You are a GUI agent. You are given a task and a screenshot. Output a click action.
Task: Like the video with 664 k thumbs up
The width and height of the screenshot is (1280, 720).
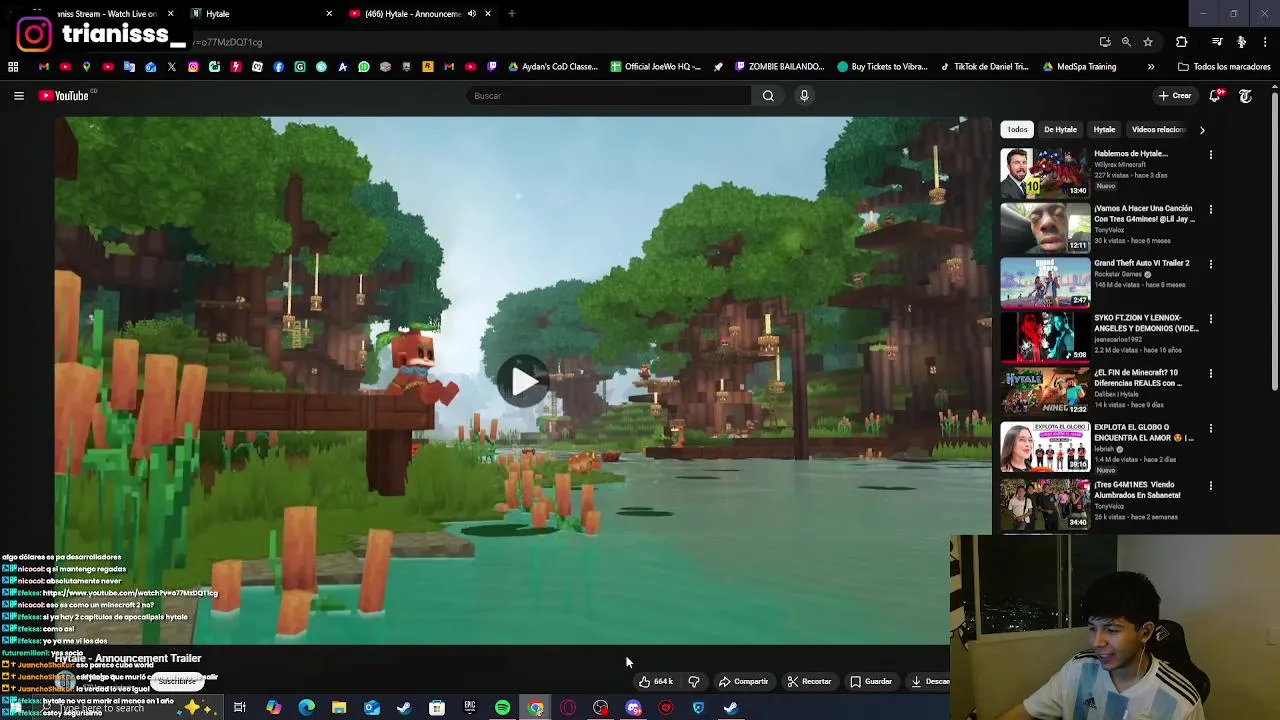(655, 682)
